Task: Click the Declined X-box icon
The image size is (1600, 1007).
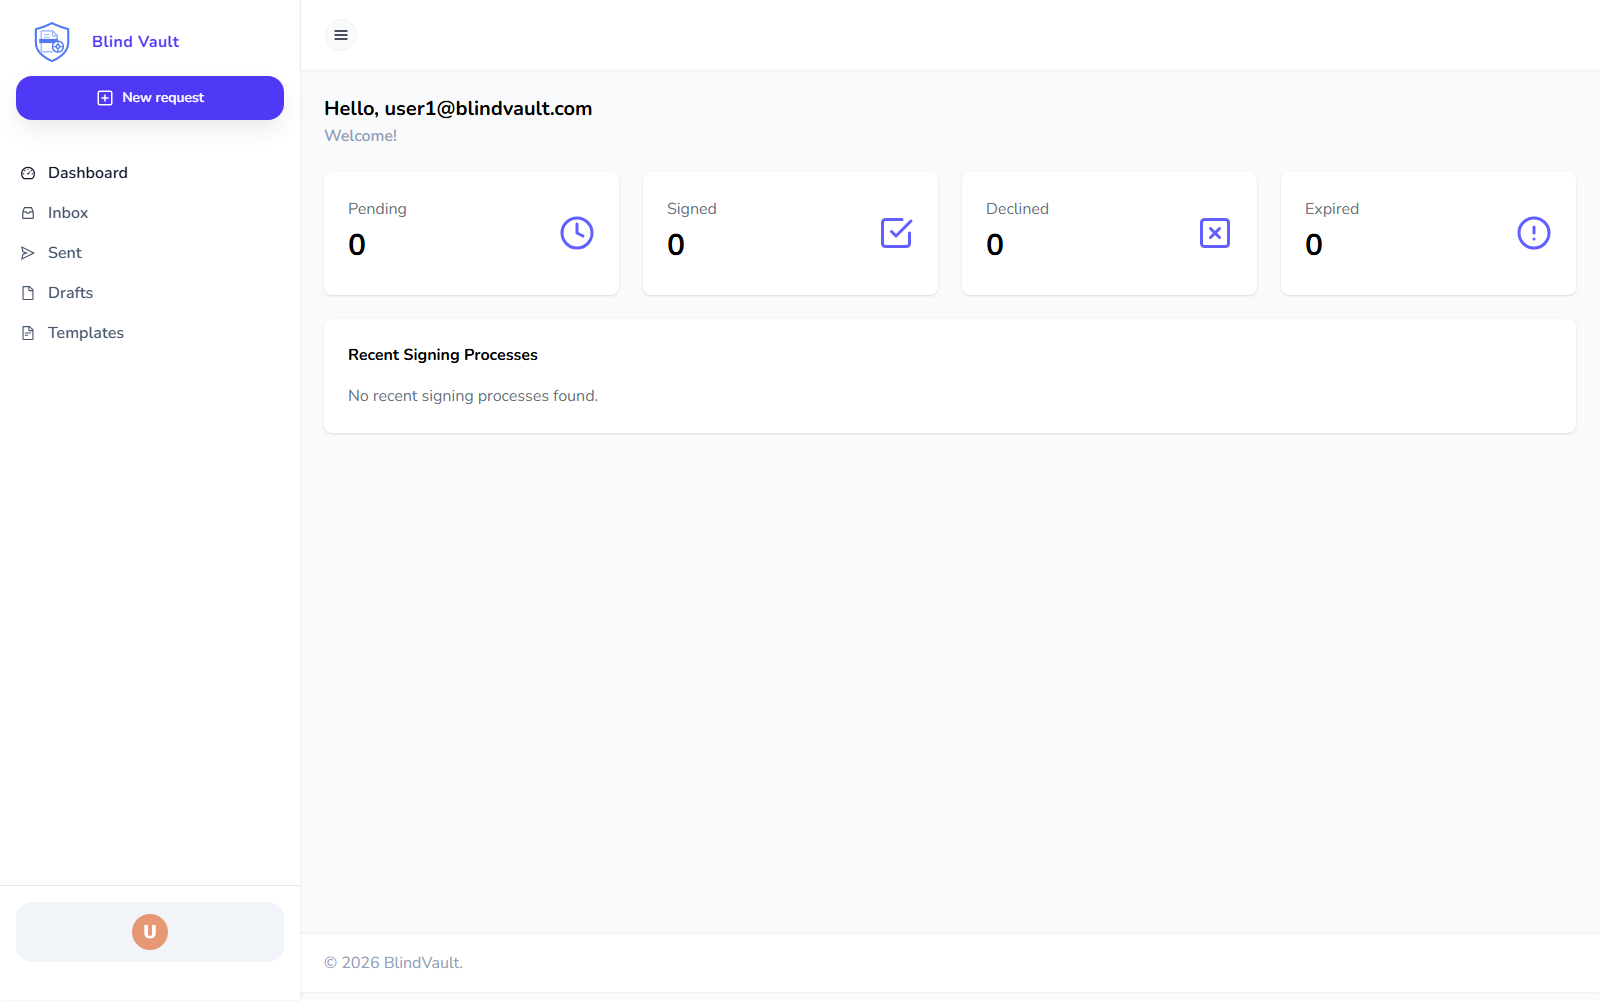Action: pyautogui.click(x=1215, y=233)
